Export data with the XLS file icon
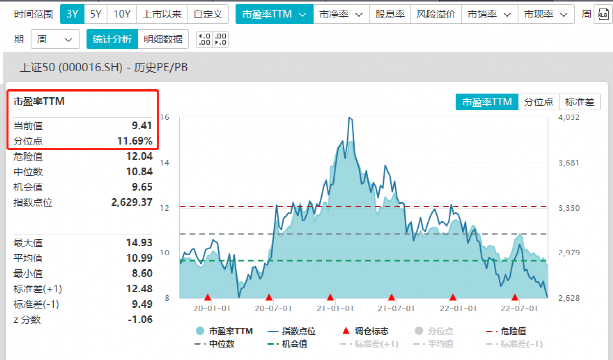Viewport: 613px width, 360px height. 602,15
